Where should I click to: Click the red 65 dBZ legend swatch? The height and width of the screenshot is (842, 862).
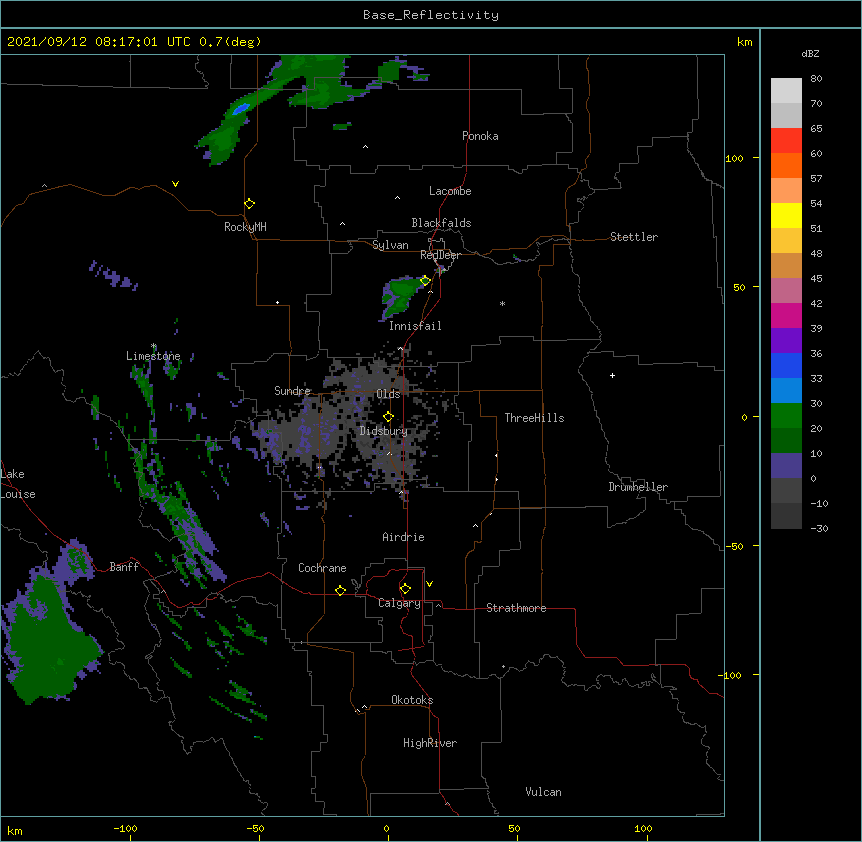coord(786,141)
